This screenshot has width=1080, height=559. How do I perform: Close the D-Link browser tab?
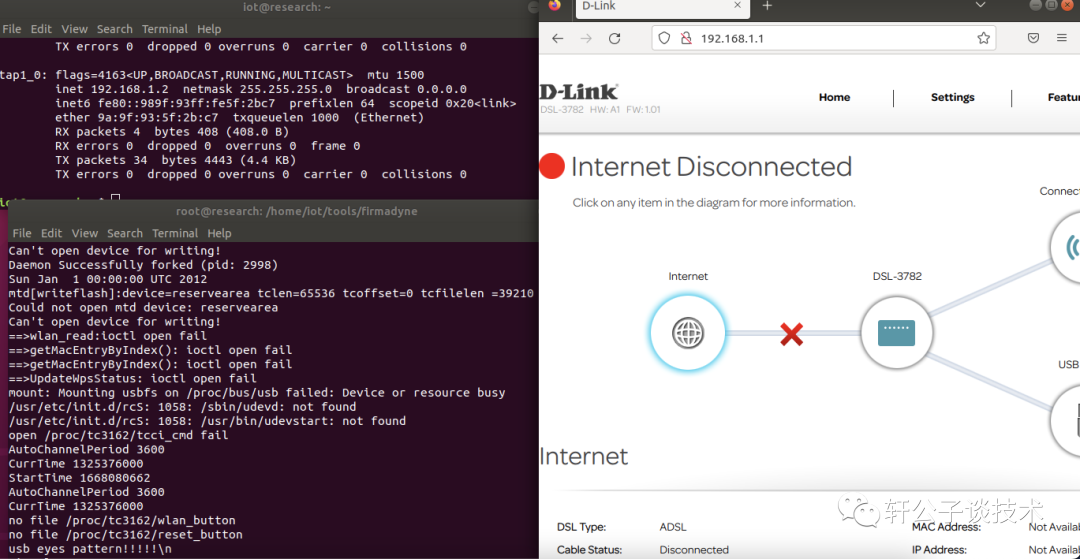point(738,5)
